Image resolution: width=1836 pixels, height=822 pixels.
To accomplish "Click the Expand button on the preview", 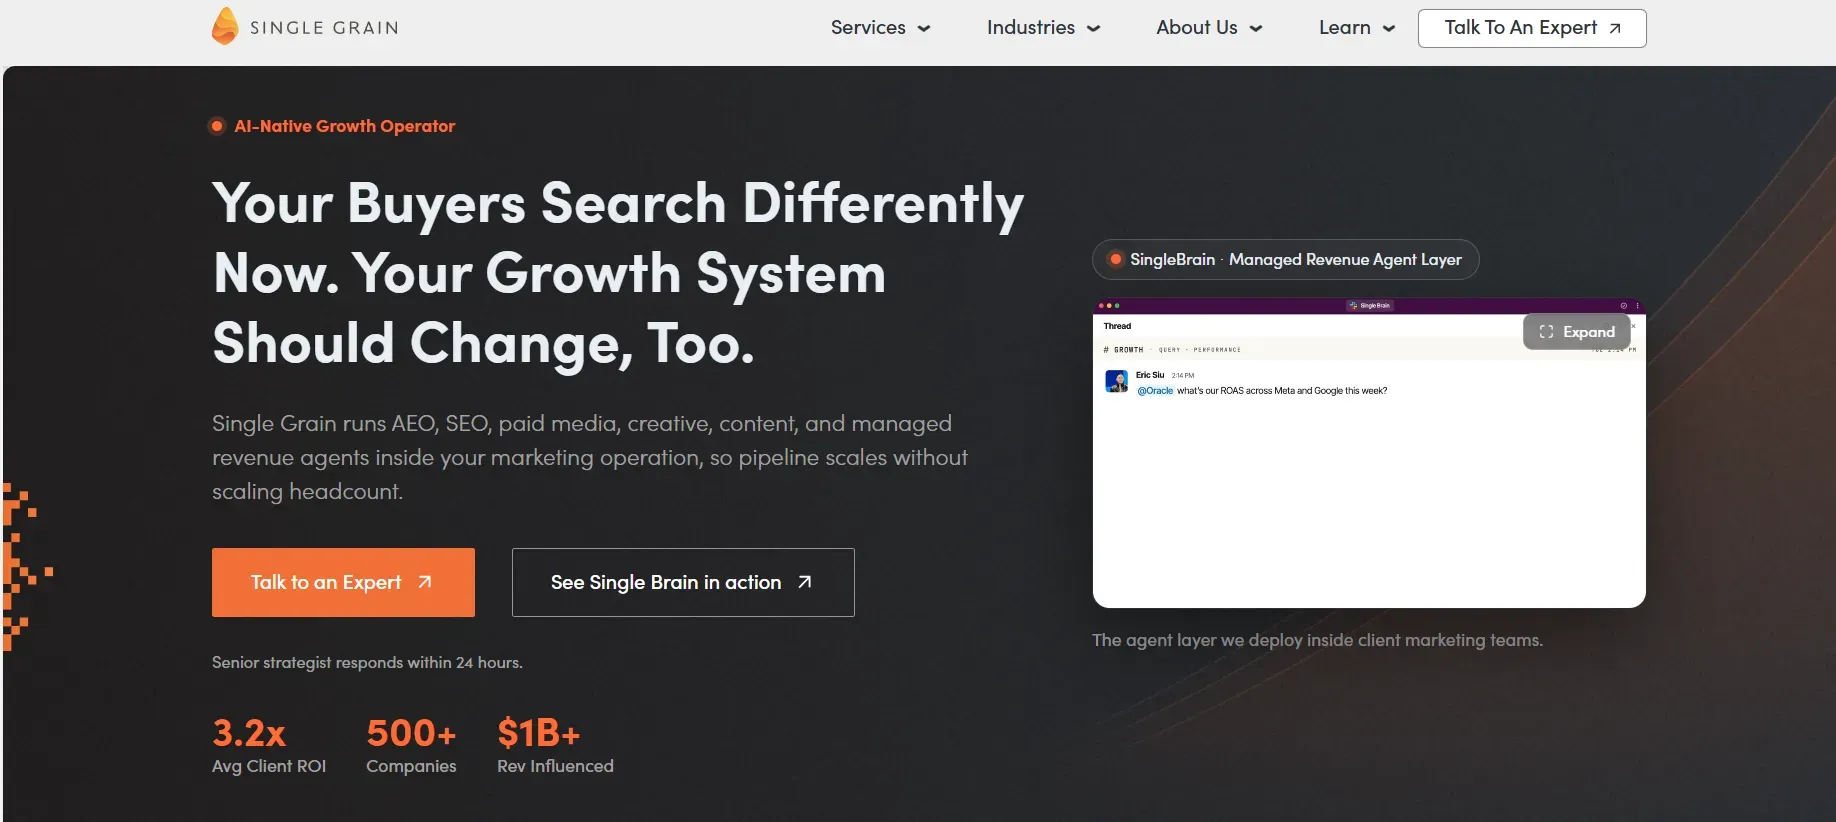I will tap(1577, 332).
